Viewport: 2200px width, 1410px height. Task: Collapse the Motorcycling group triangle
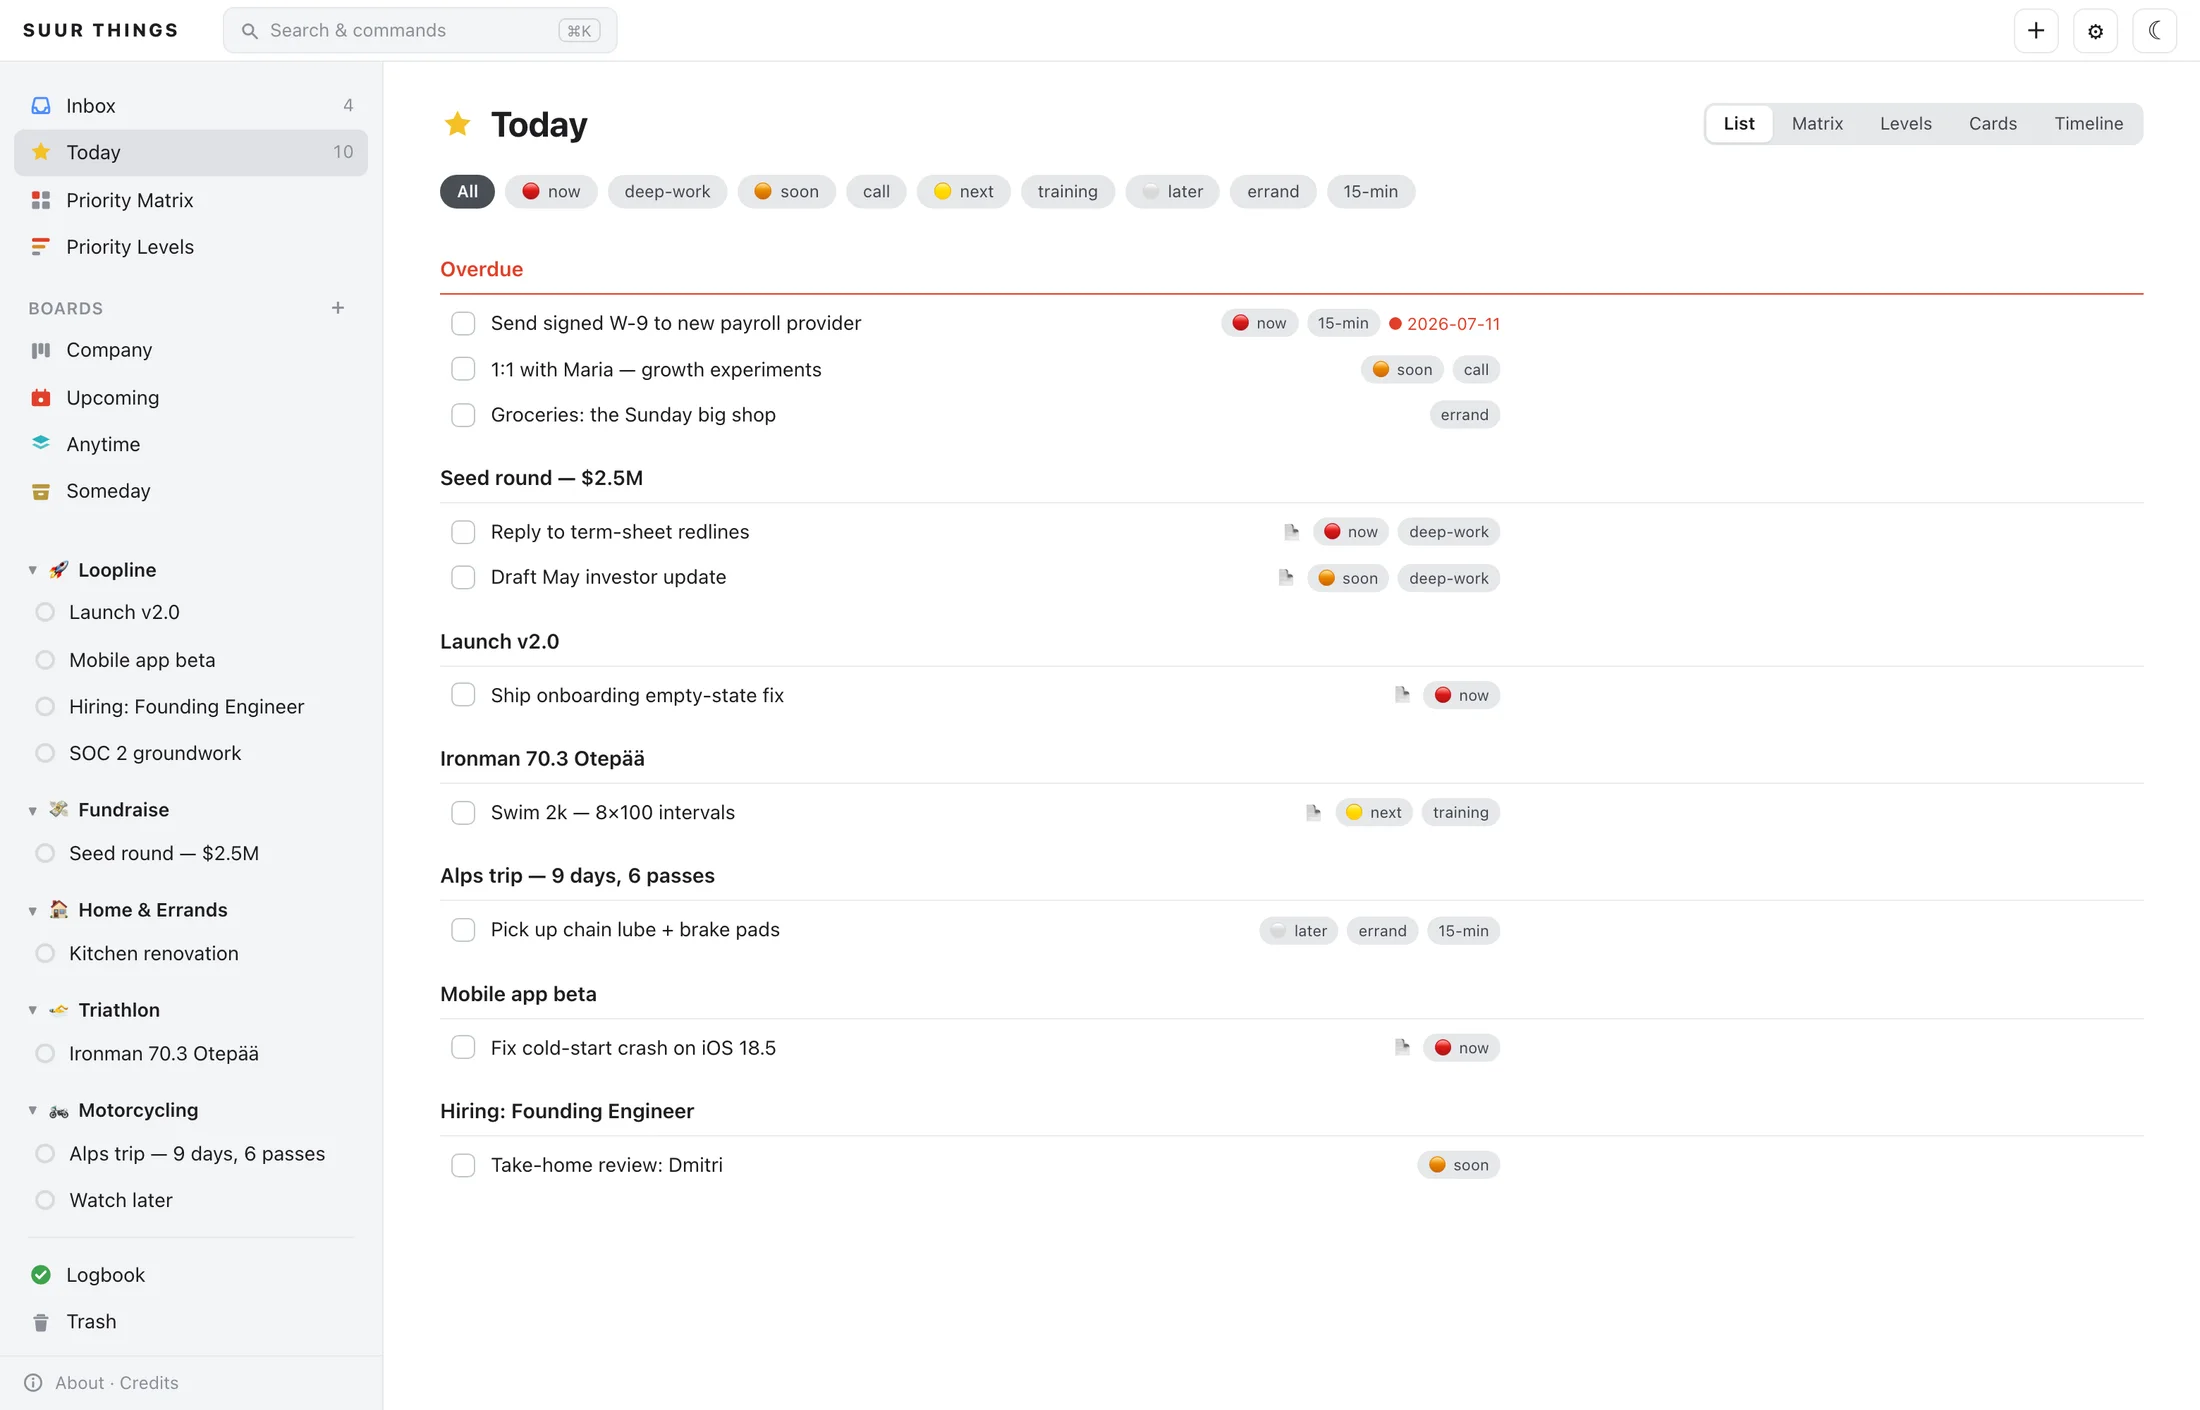tap(33, 1110)
